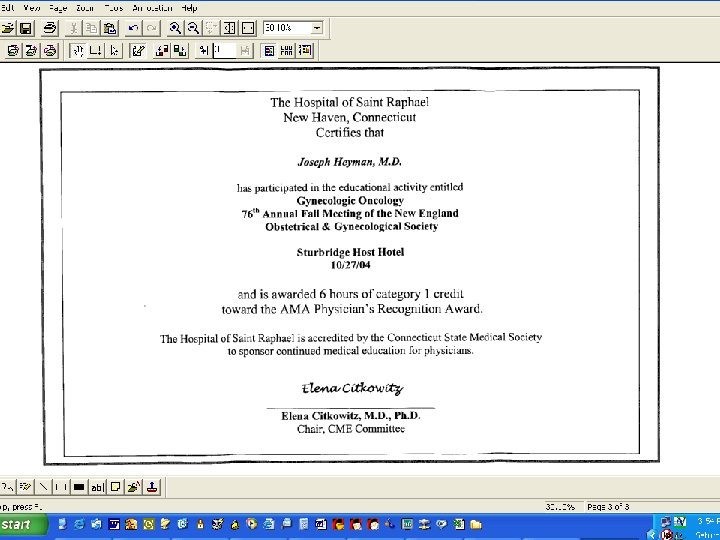
Task: Click the 'Chair, CME Committee' text
Action: (x=351, y=429)
